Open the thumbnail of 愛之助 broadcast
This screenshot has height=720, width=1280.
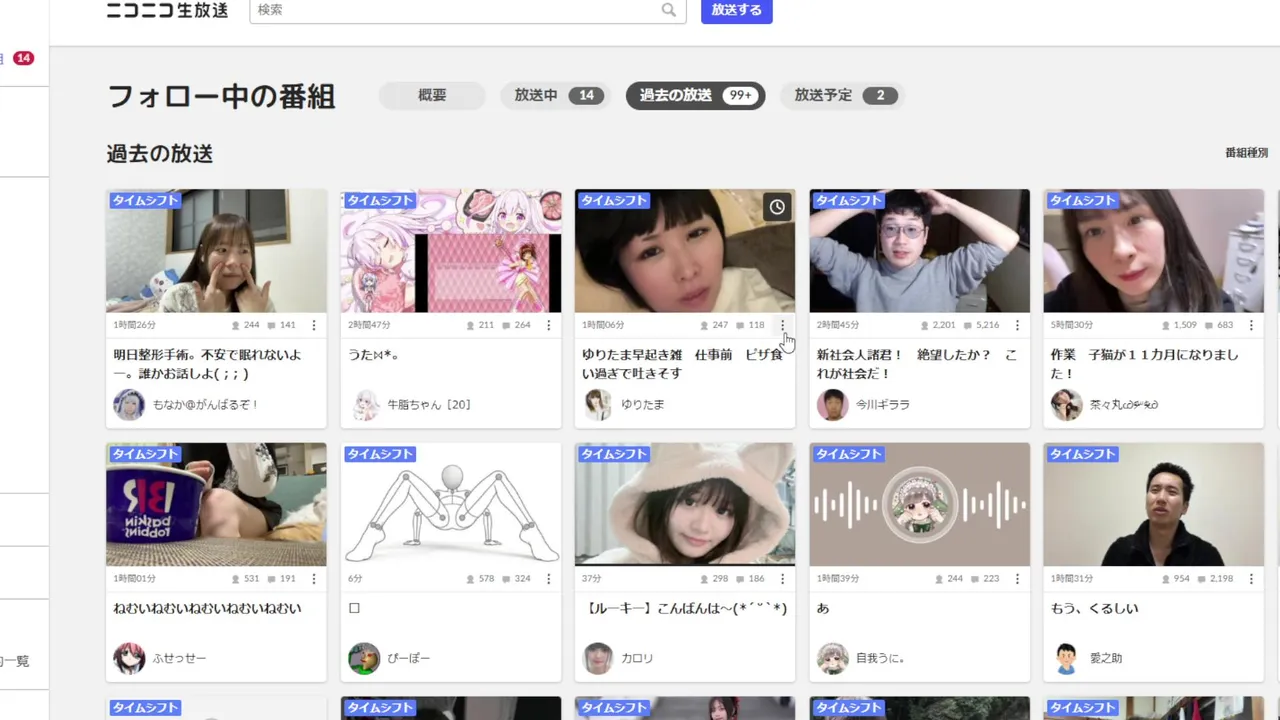[1153, 505]
